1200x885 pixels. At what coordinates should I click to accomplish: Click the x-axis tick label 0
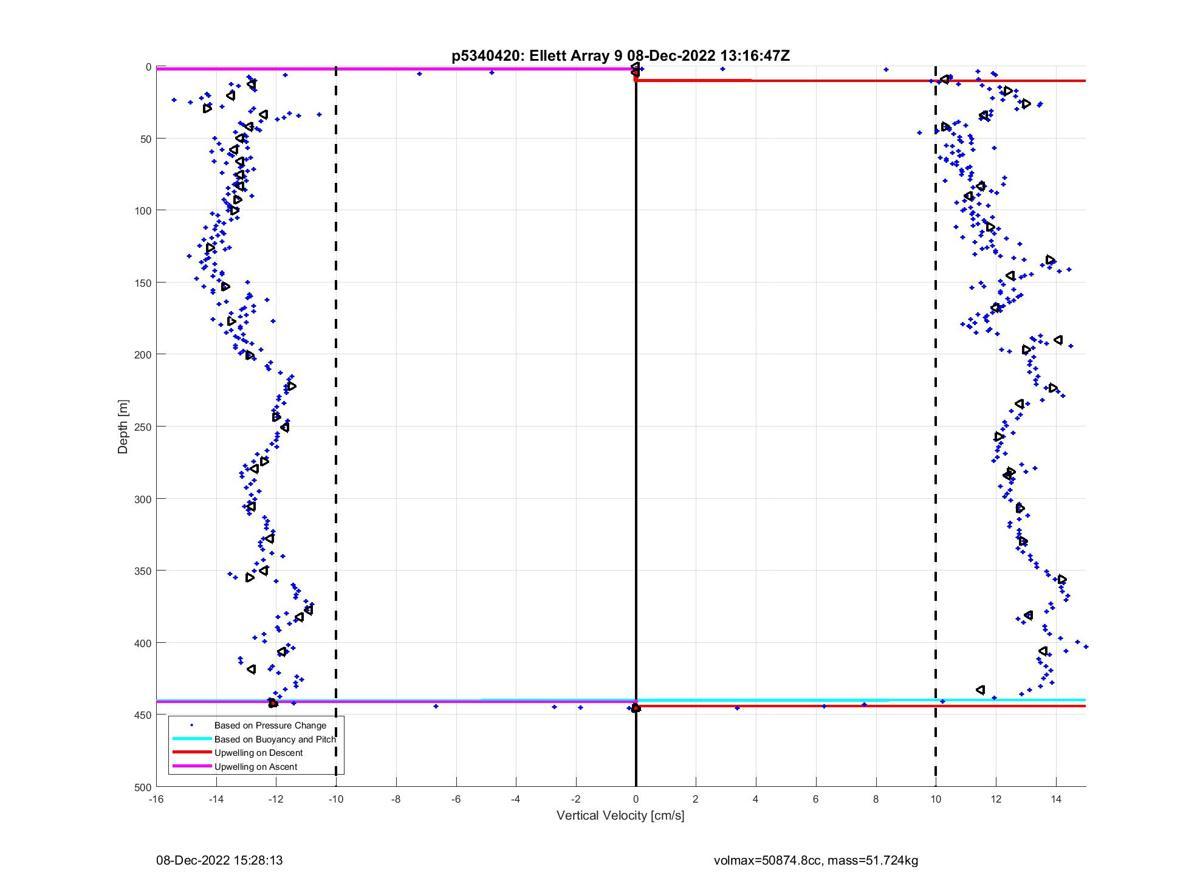coord(636,799)
